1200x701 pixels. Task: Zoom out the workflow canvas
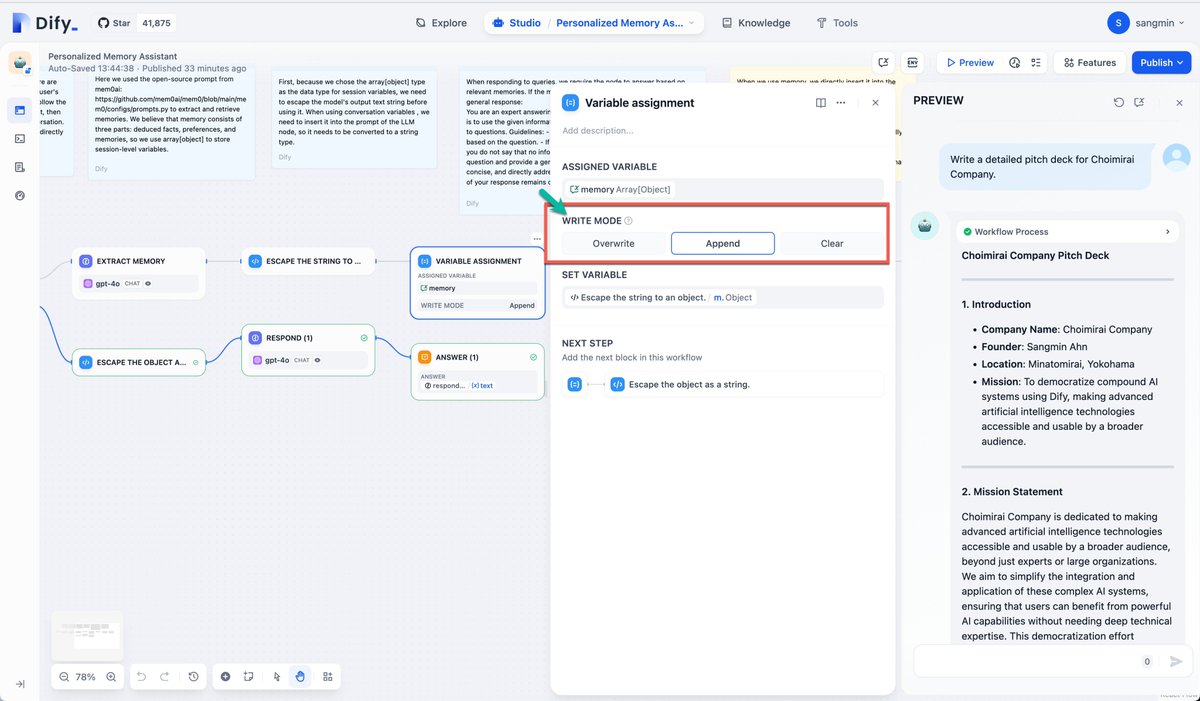tap(64, 677)
